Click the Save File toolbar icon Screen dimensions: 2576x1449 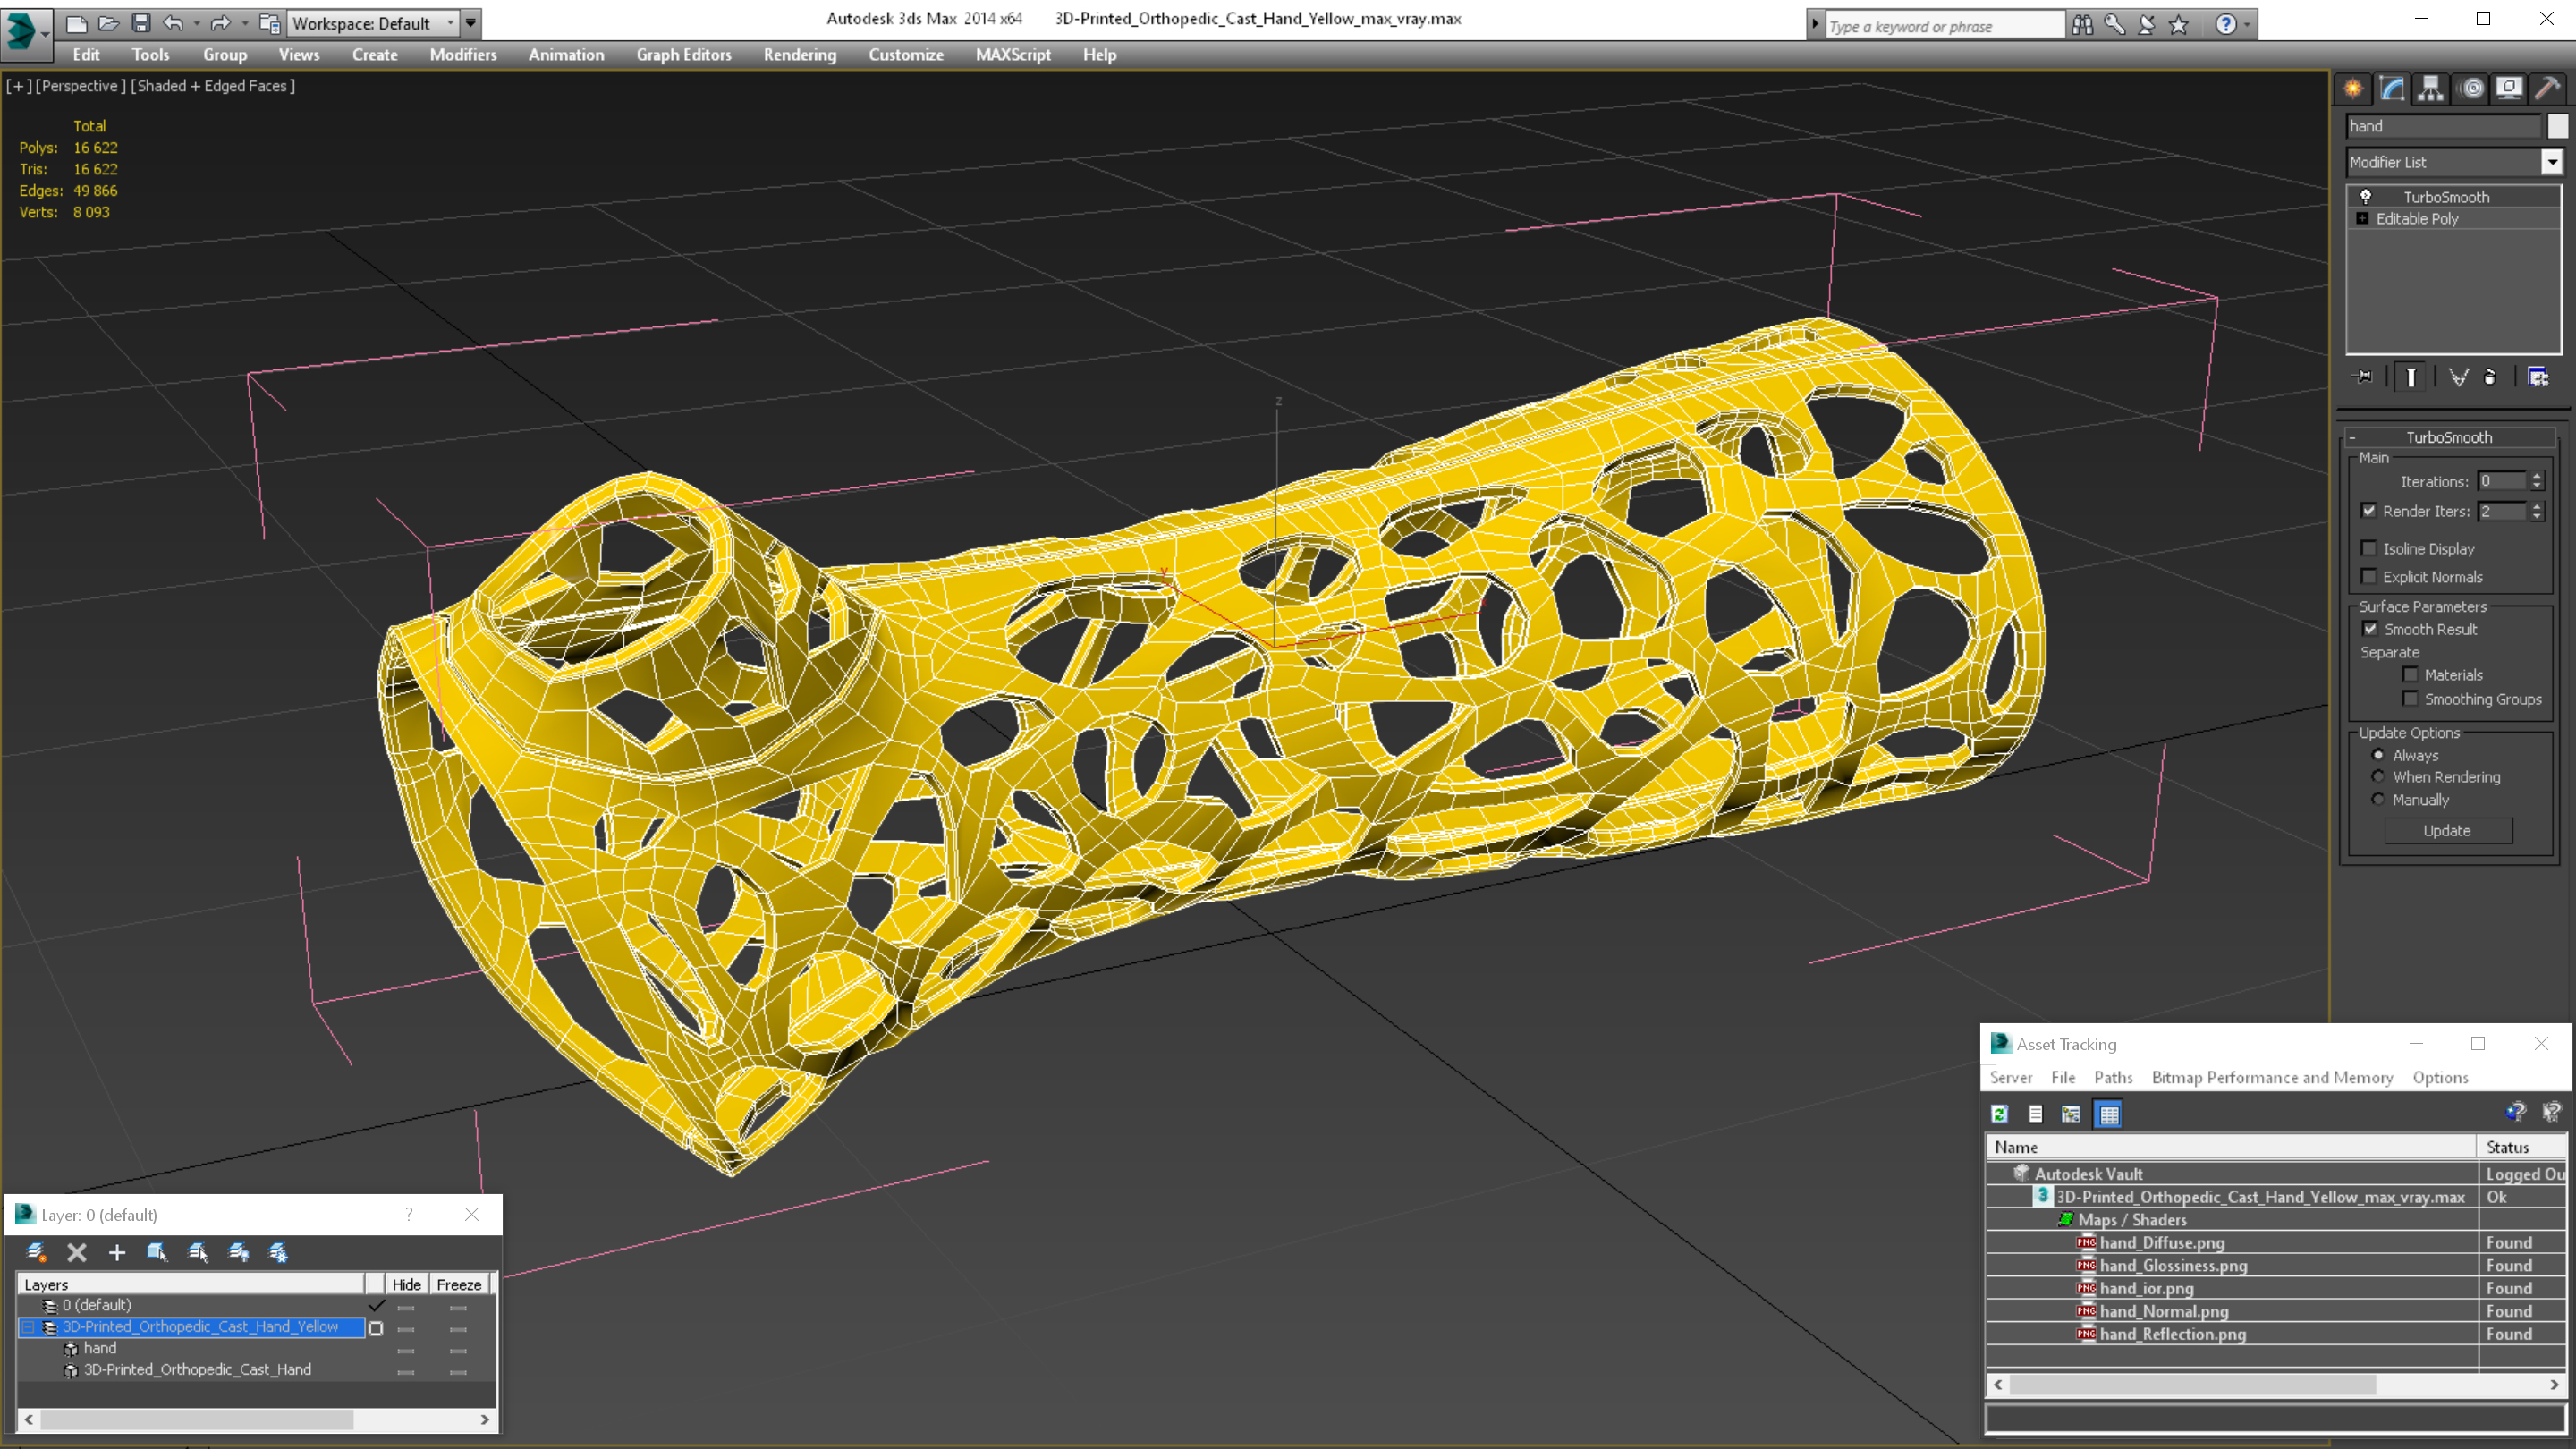click(141, 23)
